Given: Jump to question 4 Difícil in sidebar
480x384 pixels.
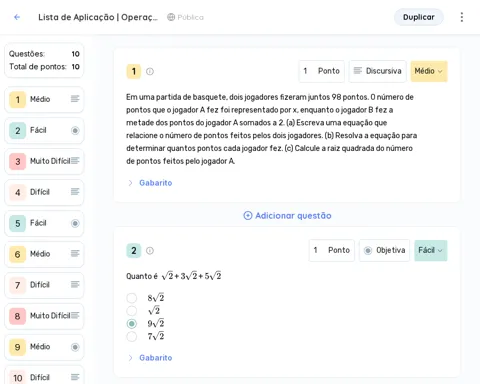Looking at the screenshot, I should (x=44, y=192).
